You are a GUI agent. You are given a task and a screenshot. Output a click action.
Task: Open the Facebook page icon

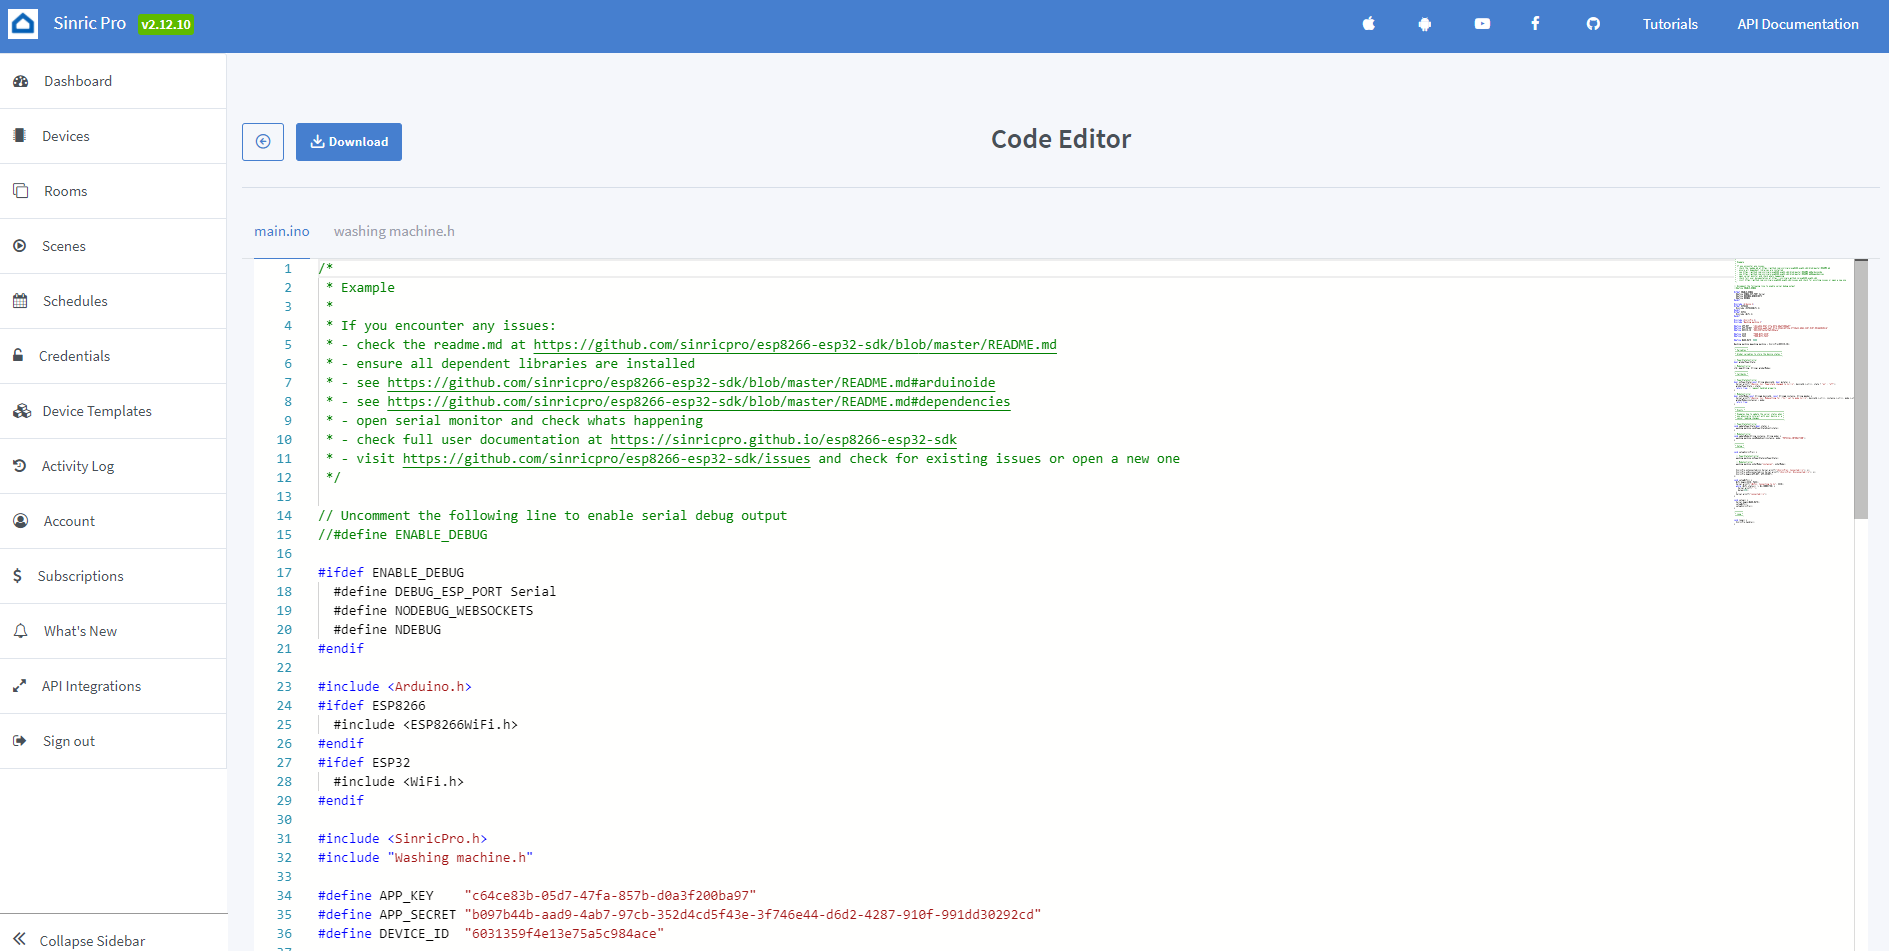1535,23
